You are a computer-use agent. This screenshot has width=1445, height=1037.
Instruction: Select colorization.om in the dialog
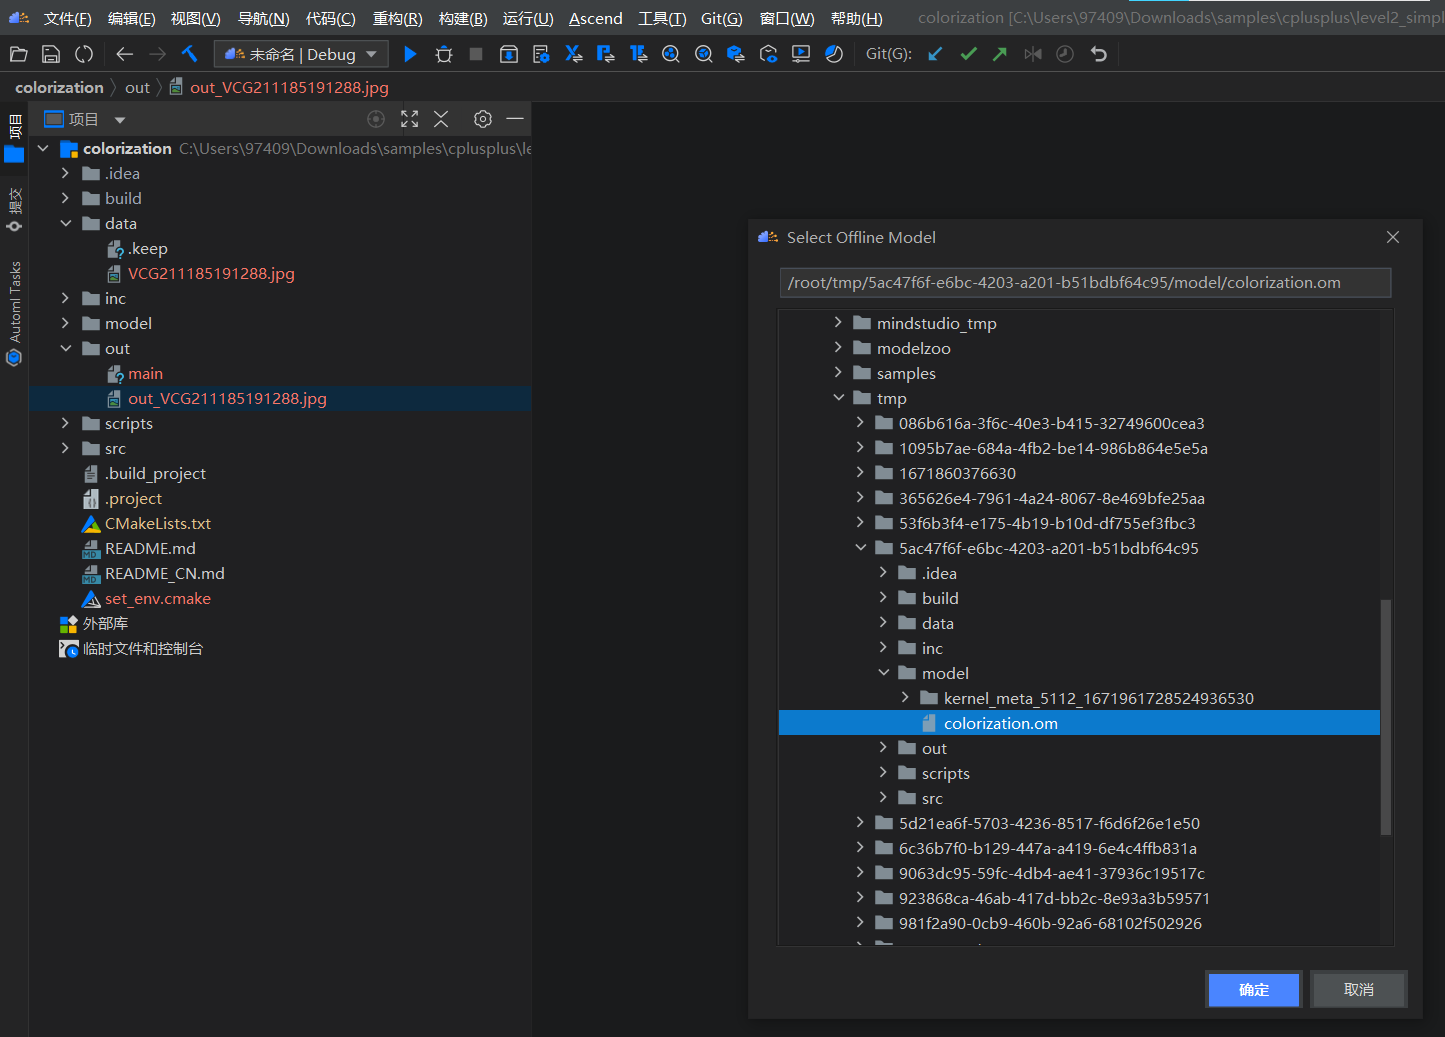(x=1079, y=723)
